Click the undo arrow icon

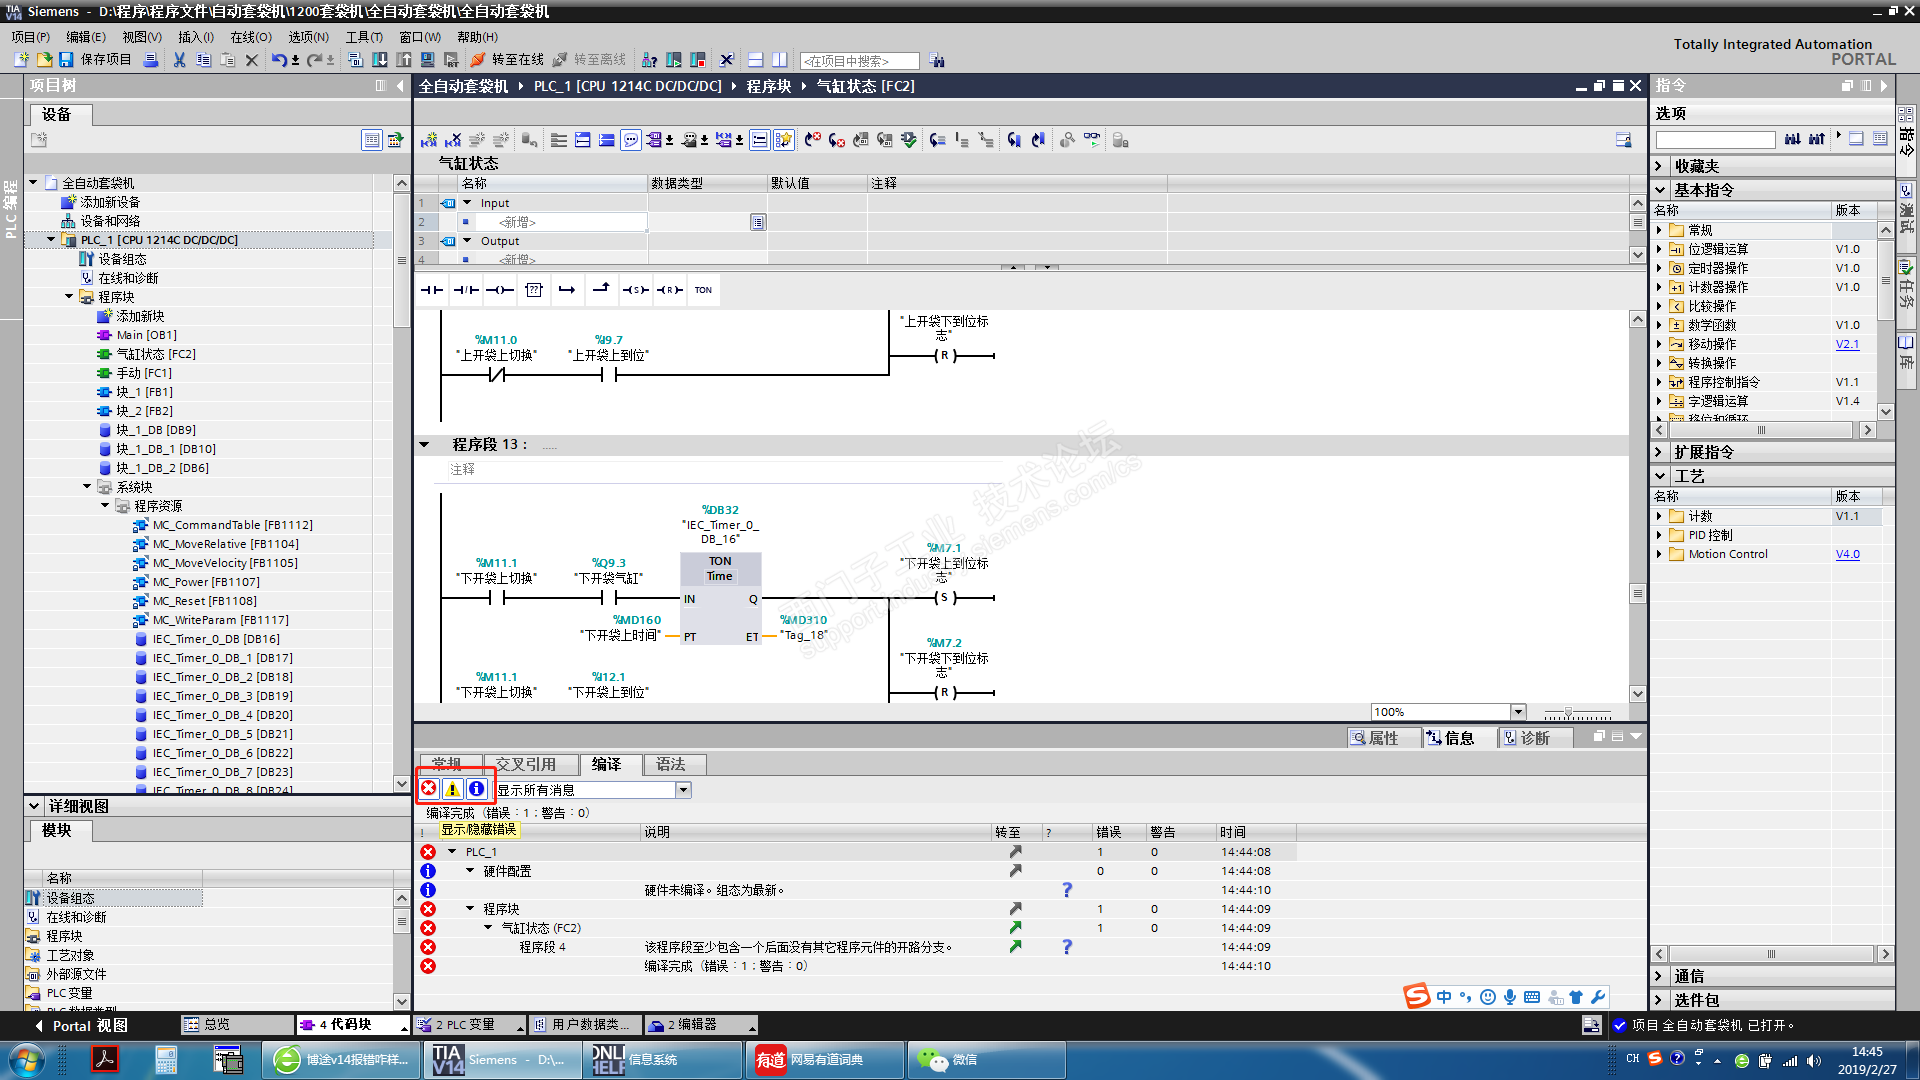(x=279, y=60)
